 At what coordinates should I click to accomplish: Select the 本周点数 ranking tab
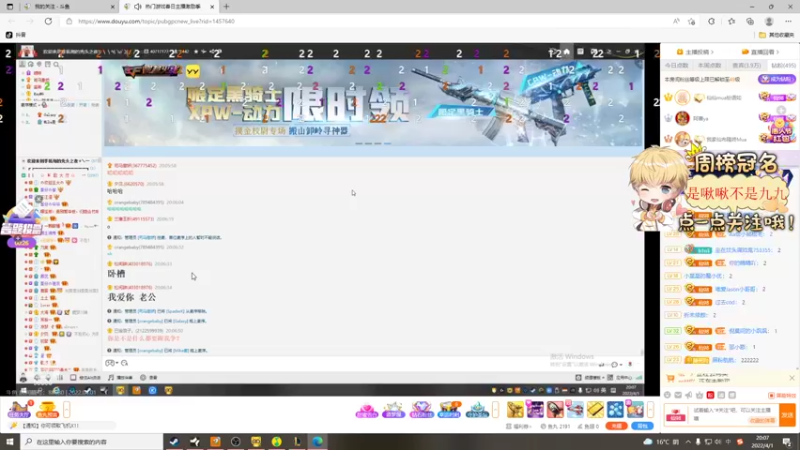[709, 65]
